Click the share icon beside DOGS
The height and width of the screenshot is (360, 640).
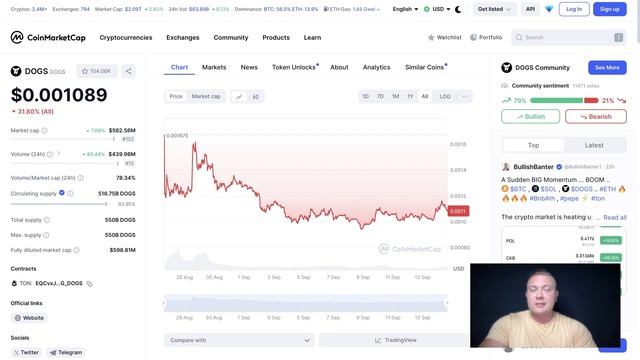[129, 71]
